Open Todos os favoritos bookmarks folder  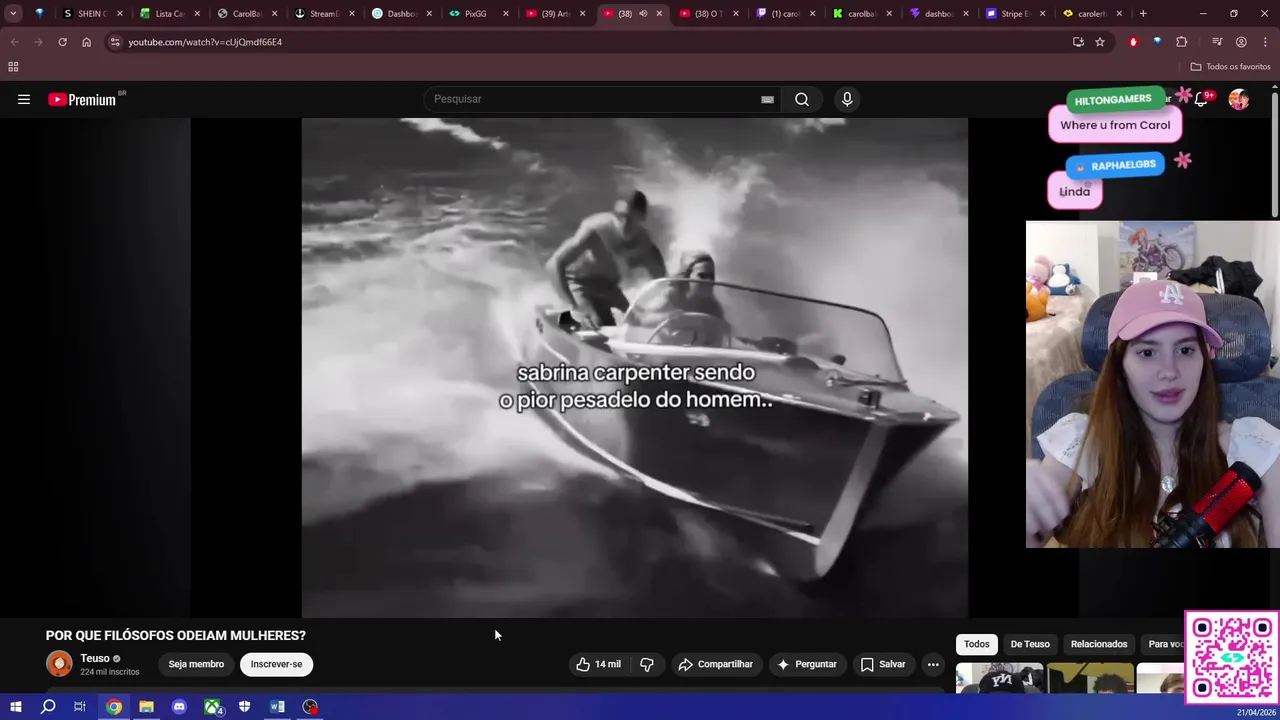[1230, 67]
